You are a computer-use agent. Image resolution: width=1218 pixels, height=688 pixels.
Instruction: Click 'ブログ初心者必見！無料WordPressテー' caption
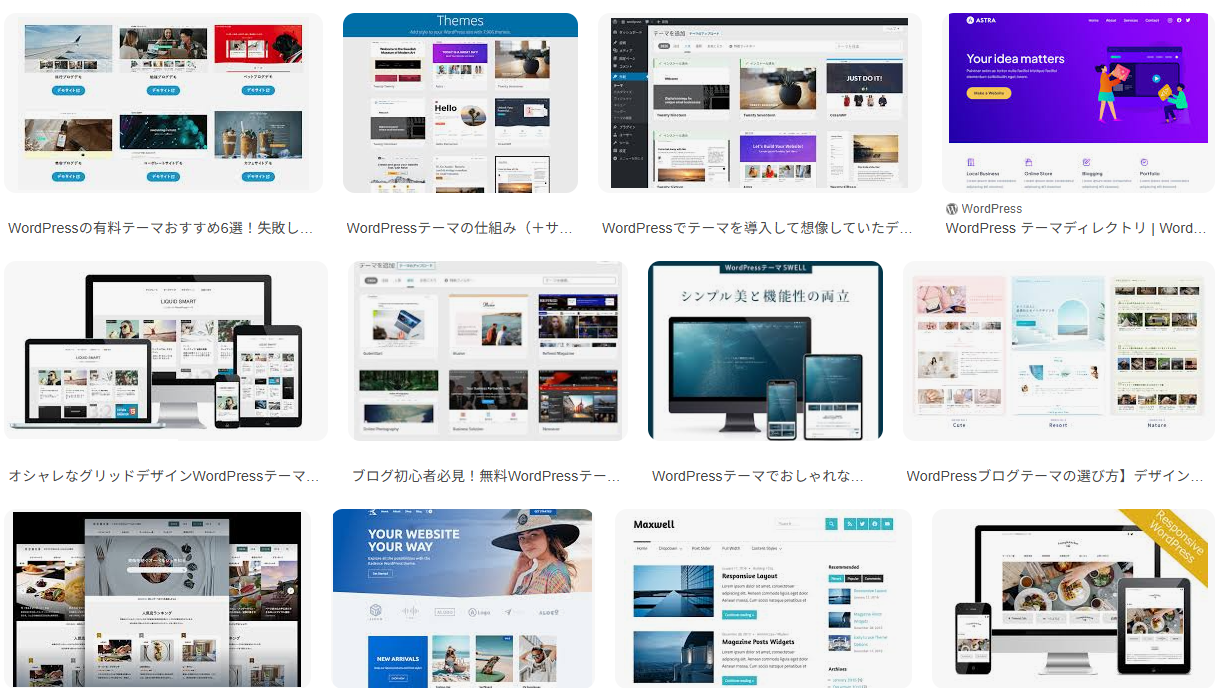(486, 476)
